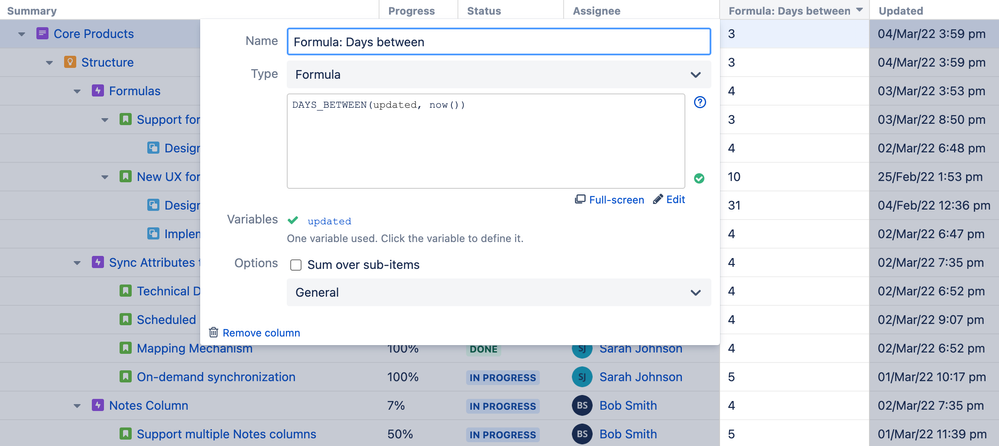The height and width of the screenshot is (446, 999).
Task: Click the updated date 04/Feb/22 12:36 pm
Action: point(933,205)
